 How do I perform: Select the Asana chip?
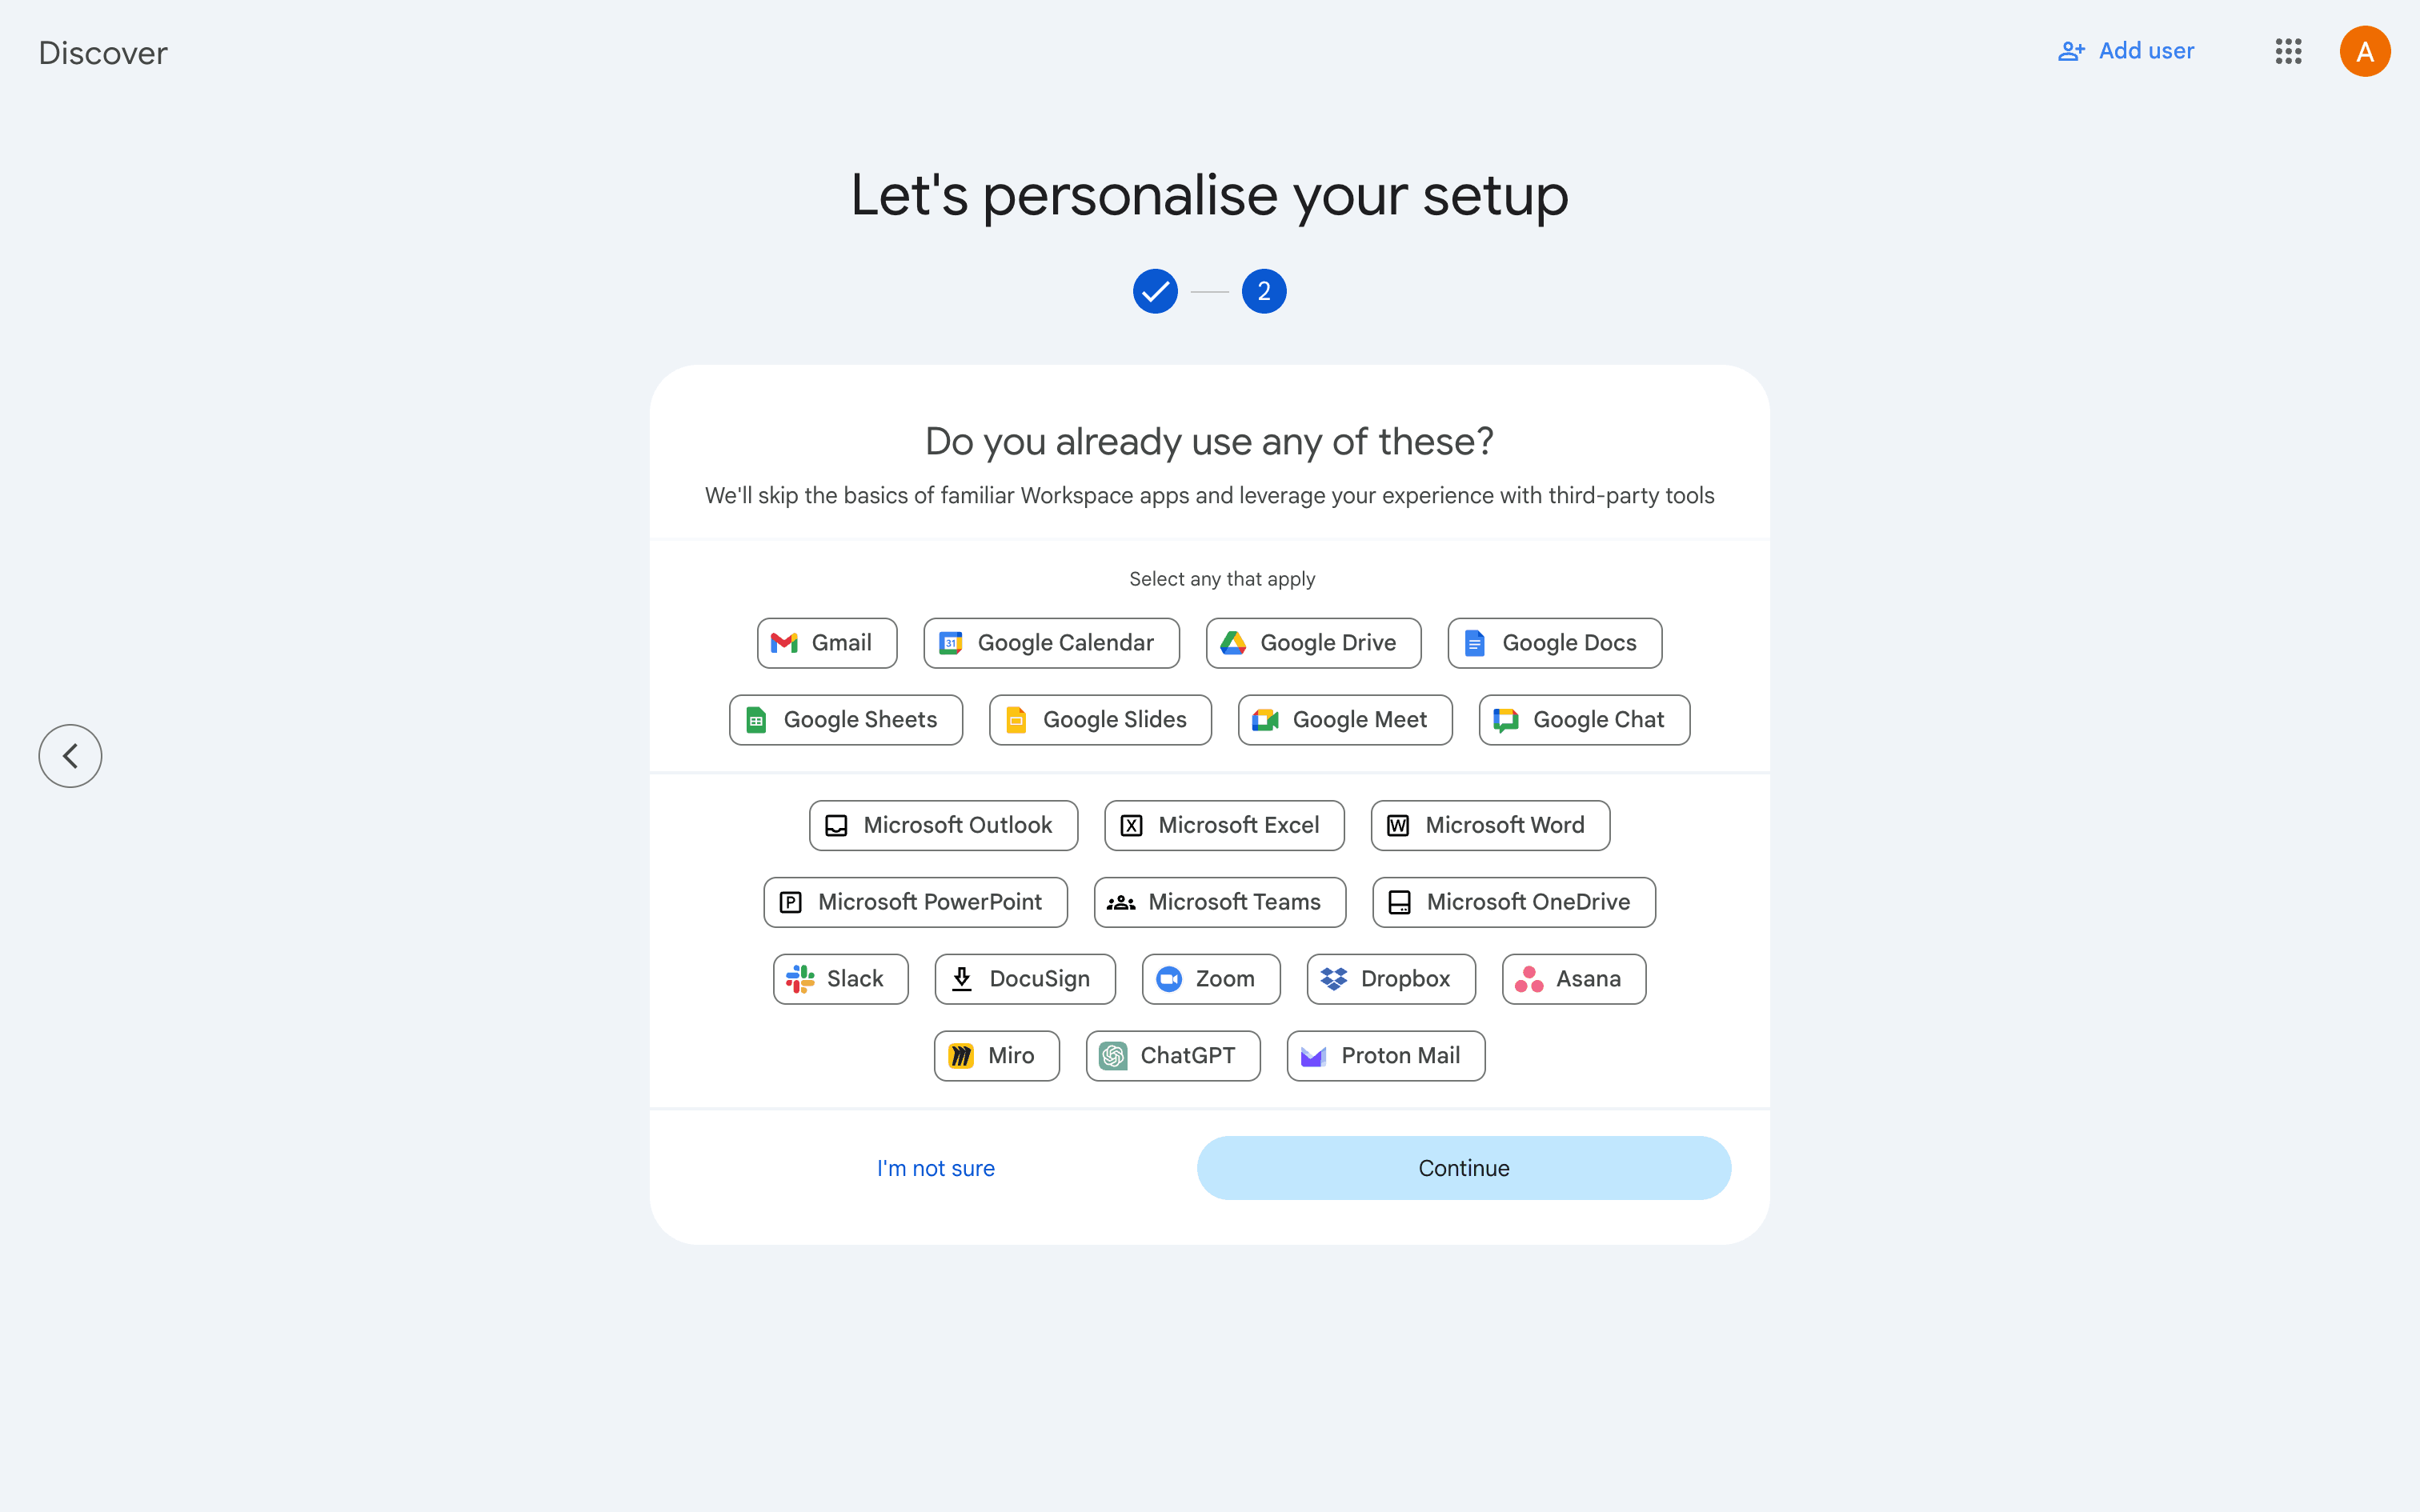click(x=1573, y=979)
